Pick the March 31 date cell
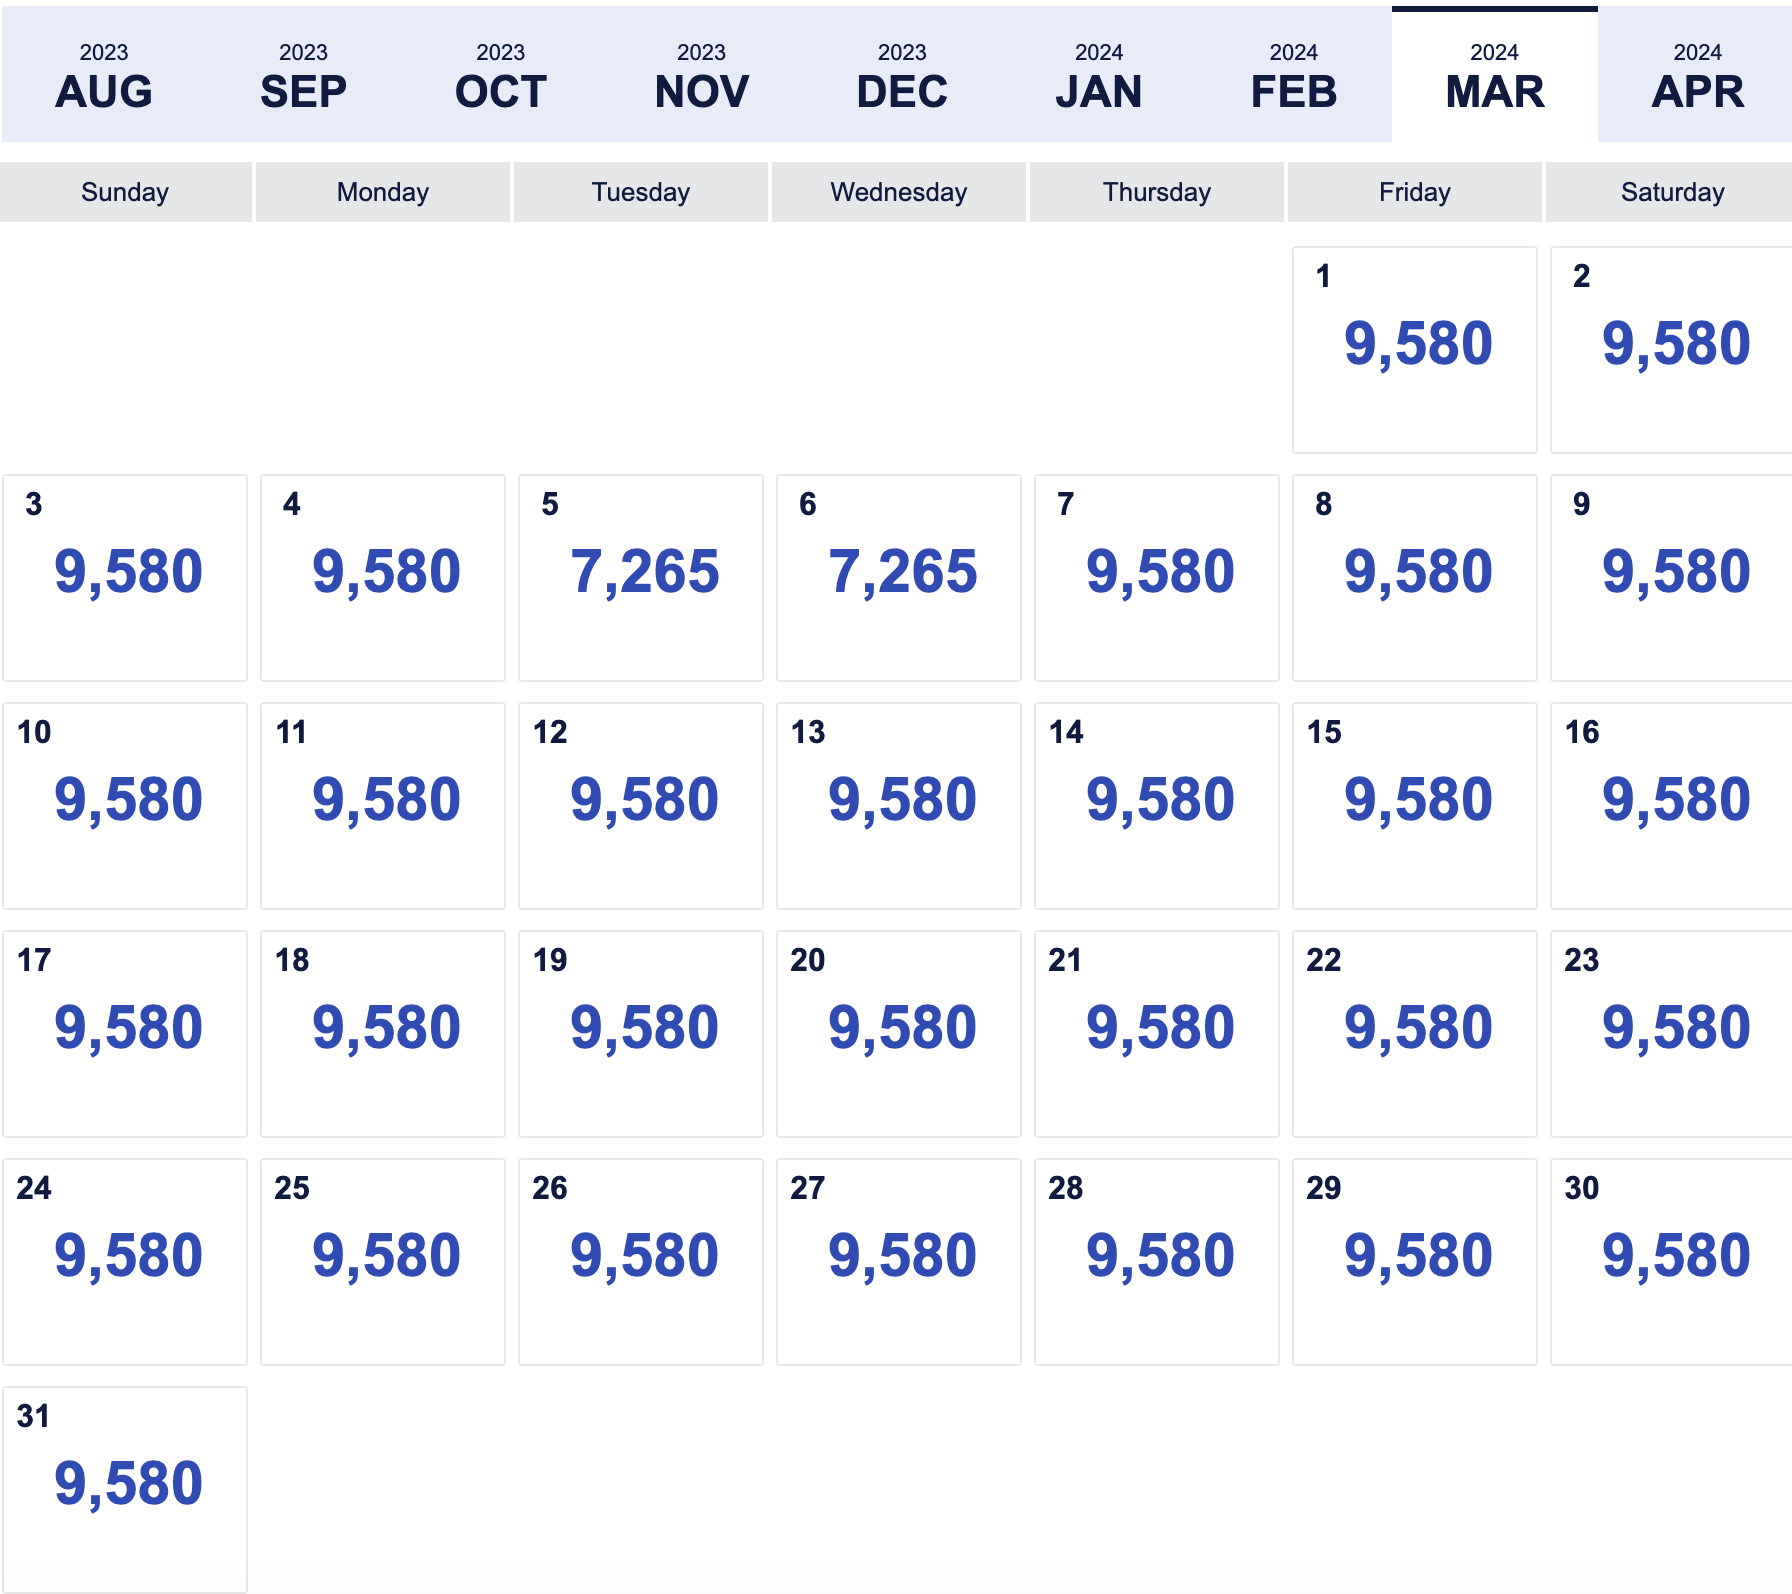Screen dimensions: 1792x1594 125,1490
